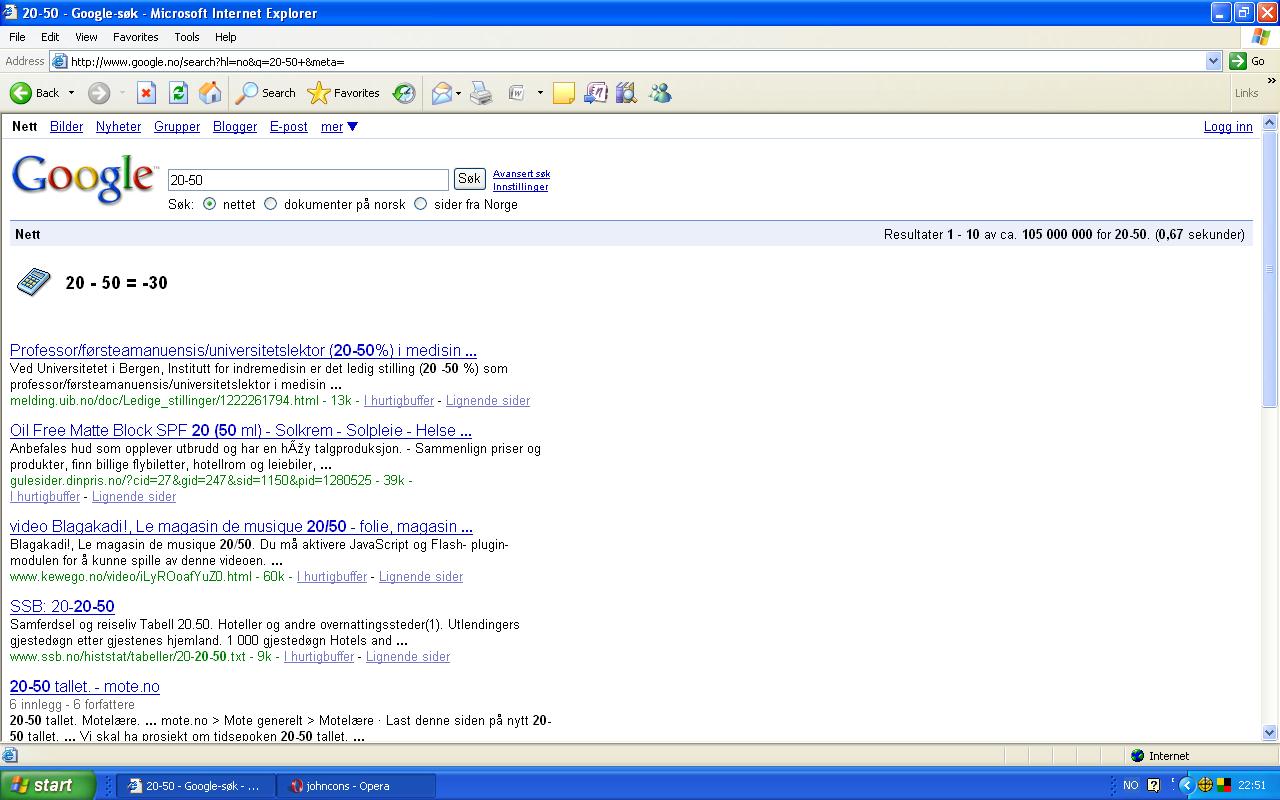Click the Google search box containing 20-50
This screenshot has height=800, width=1280.
click(x=308, y=180)
